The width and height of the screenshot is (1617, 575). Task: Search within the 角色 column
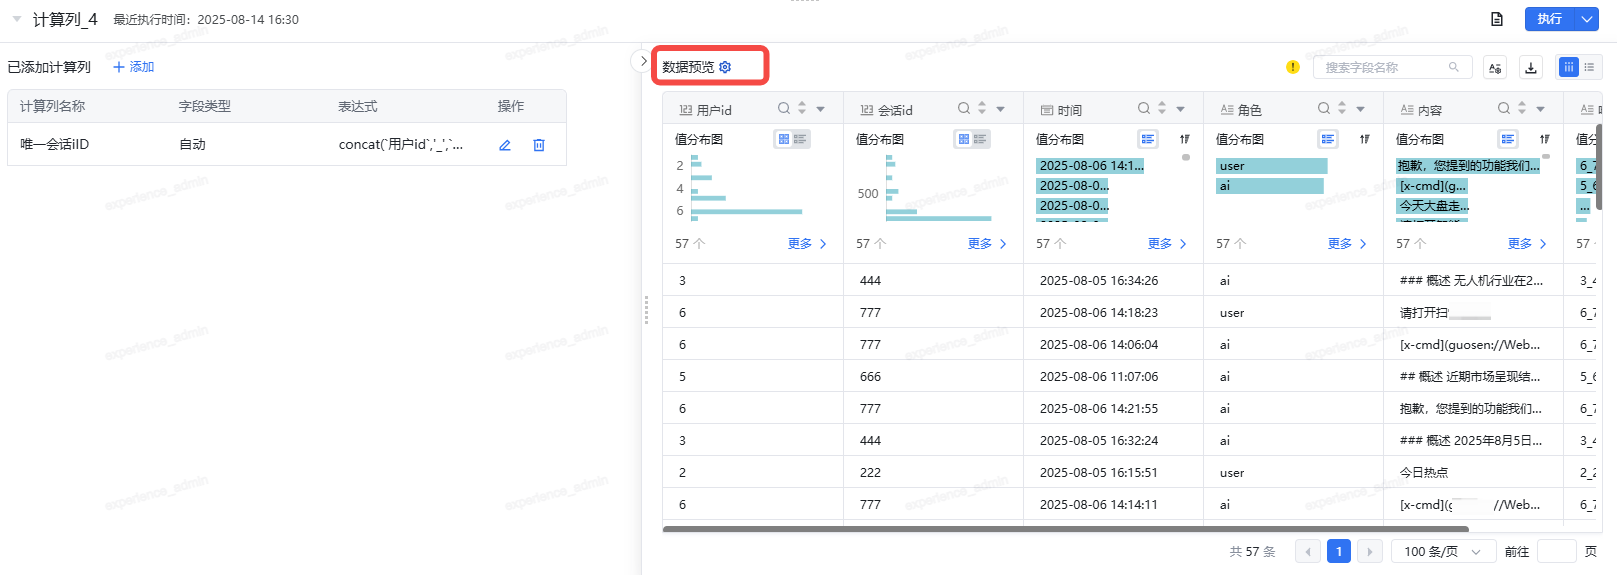point(1324,108)
